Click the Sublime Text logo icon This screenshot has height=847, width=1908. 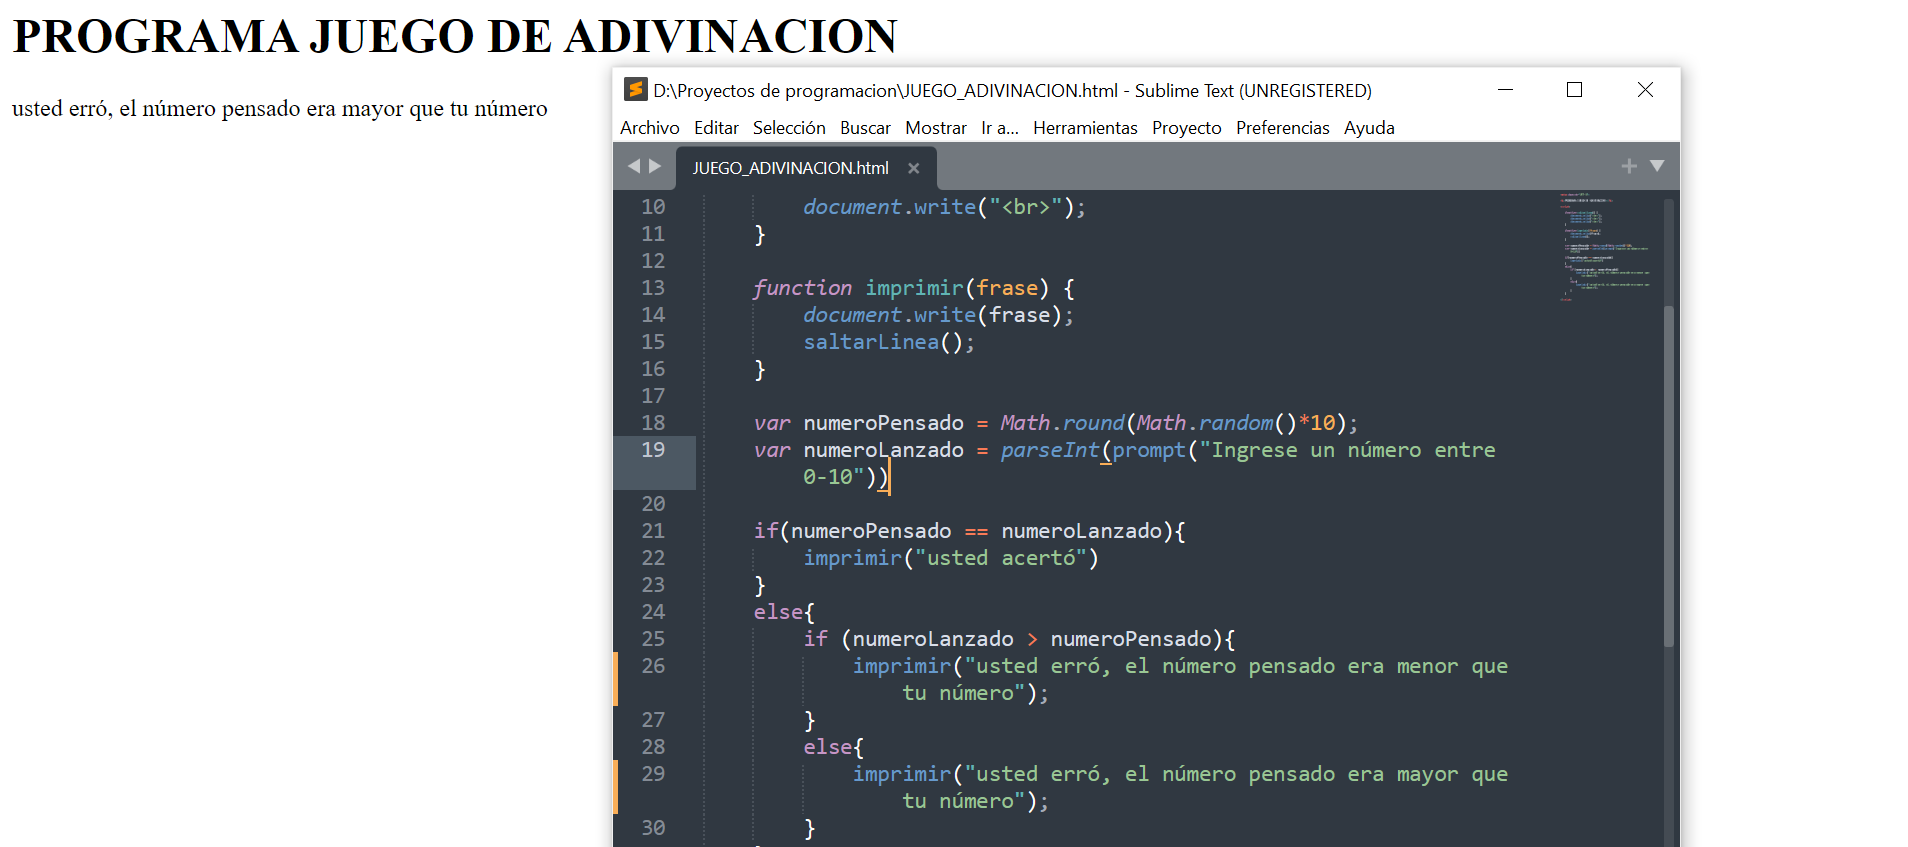[x=635, y=90]
